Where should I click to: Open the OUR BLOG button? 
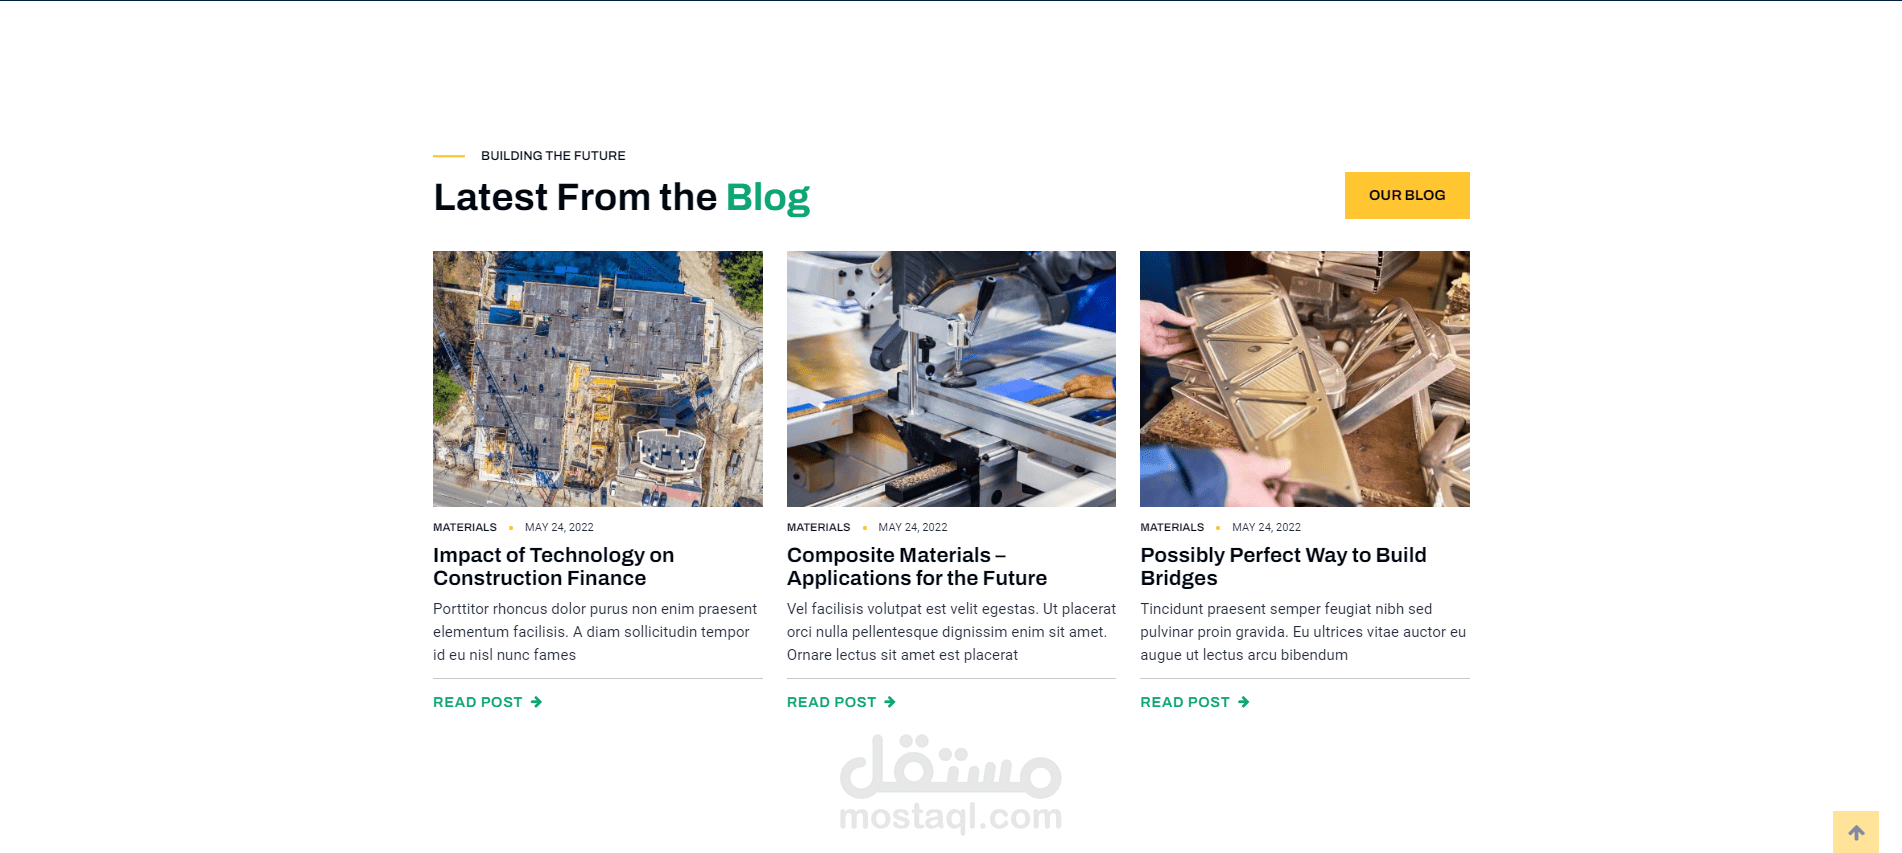tap(1407, 195)
